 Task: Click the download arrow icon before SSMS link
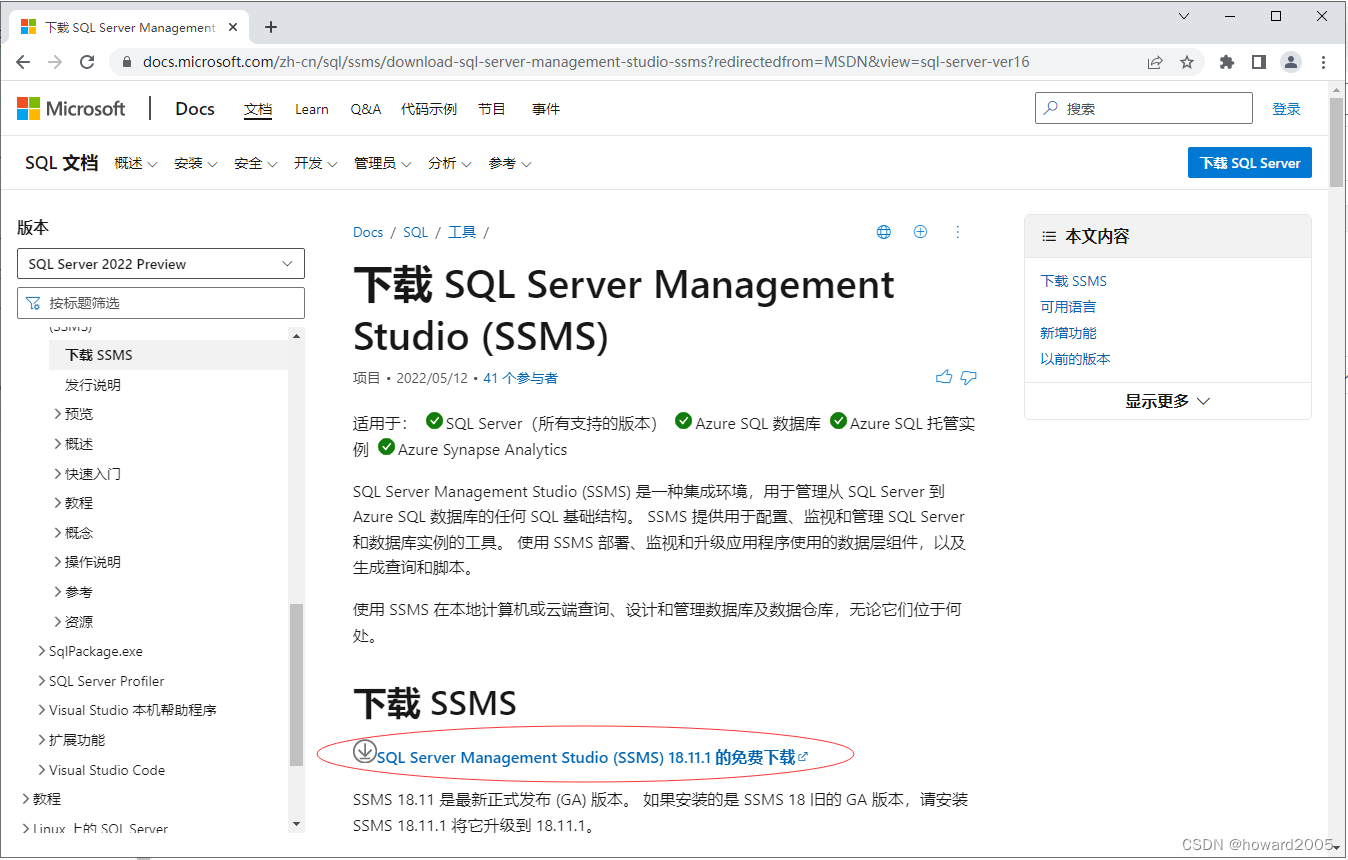pos(365,750)
